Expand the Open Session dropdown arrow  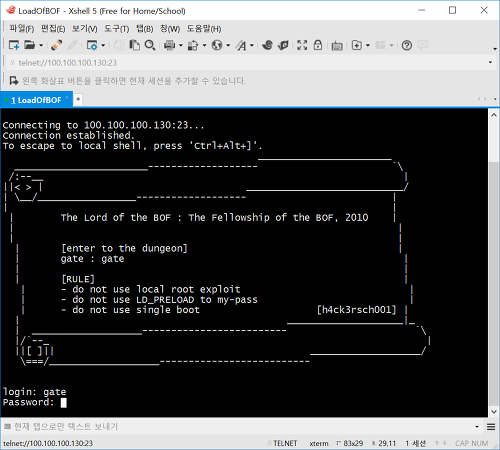41,45
